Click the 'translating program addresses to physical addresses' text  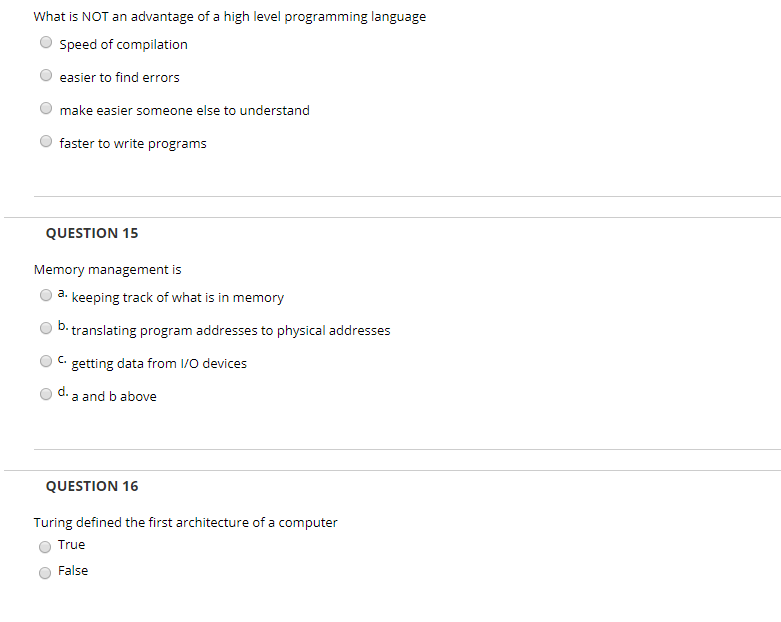[x=231, y=331]
